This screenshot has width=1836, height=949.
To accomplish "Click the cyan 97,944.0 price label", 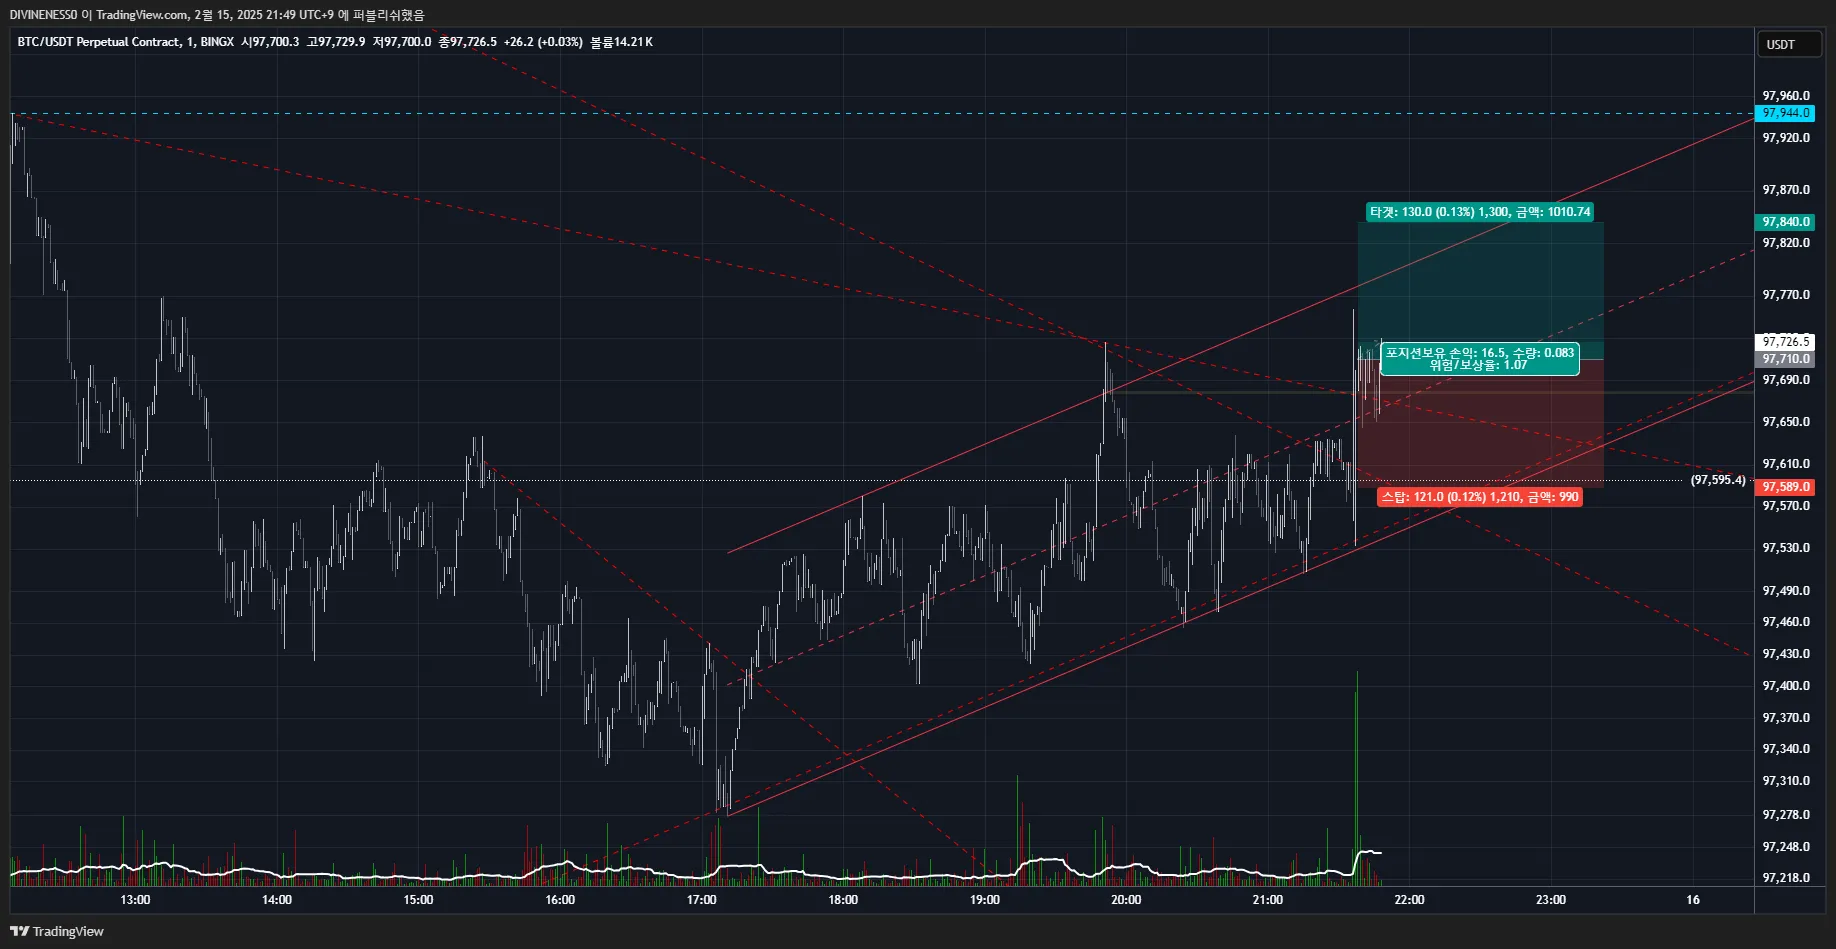I will (x=1786, y=113).
